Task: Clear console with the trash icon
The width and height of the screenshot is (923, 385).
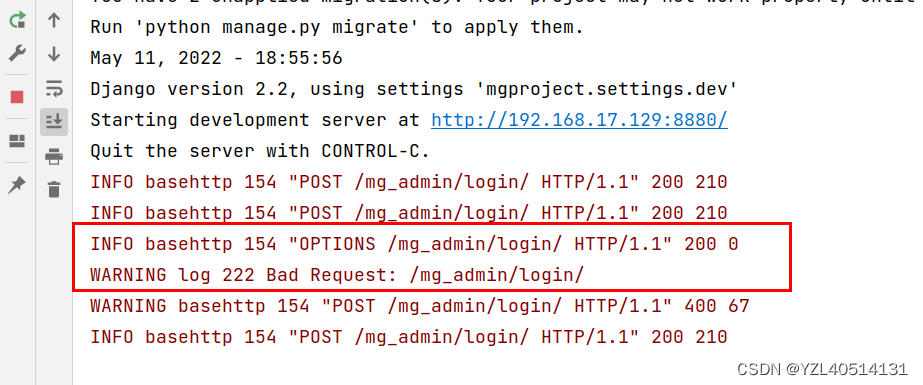Action: click(54, 190)
